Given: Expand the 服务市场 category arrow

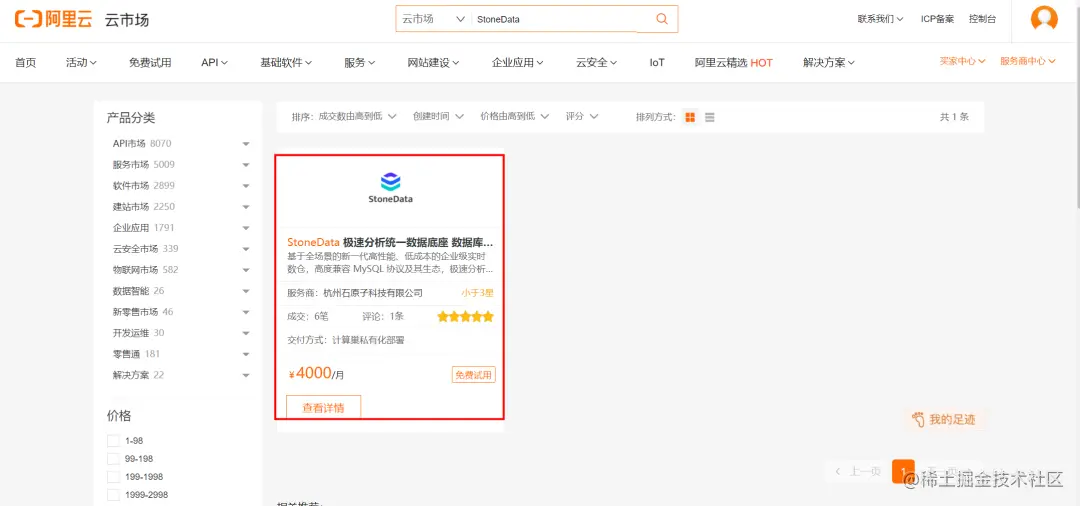Looking at the screenshot, I should coord(246,165).
